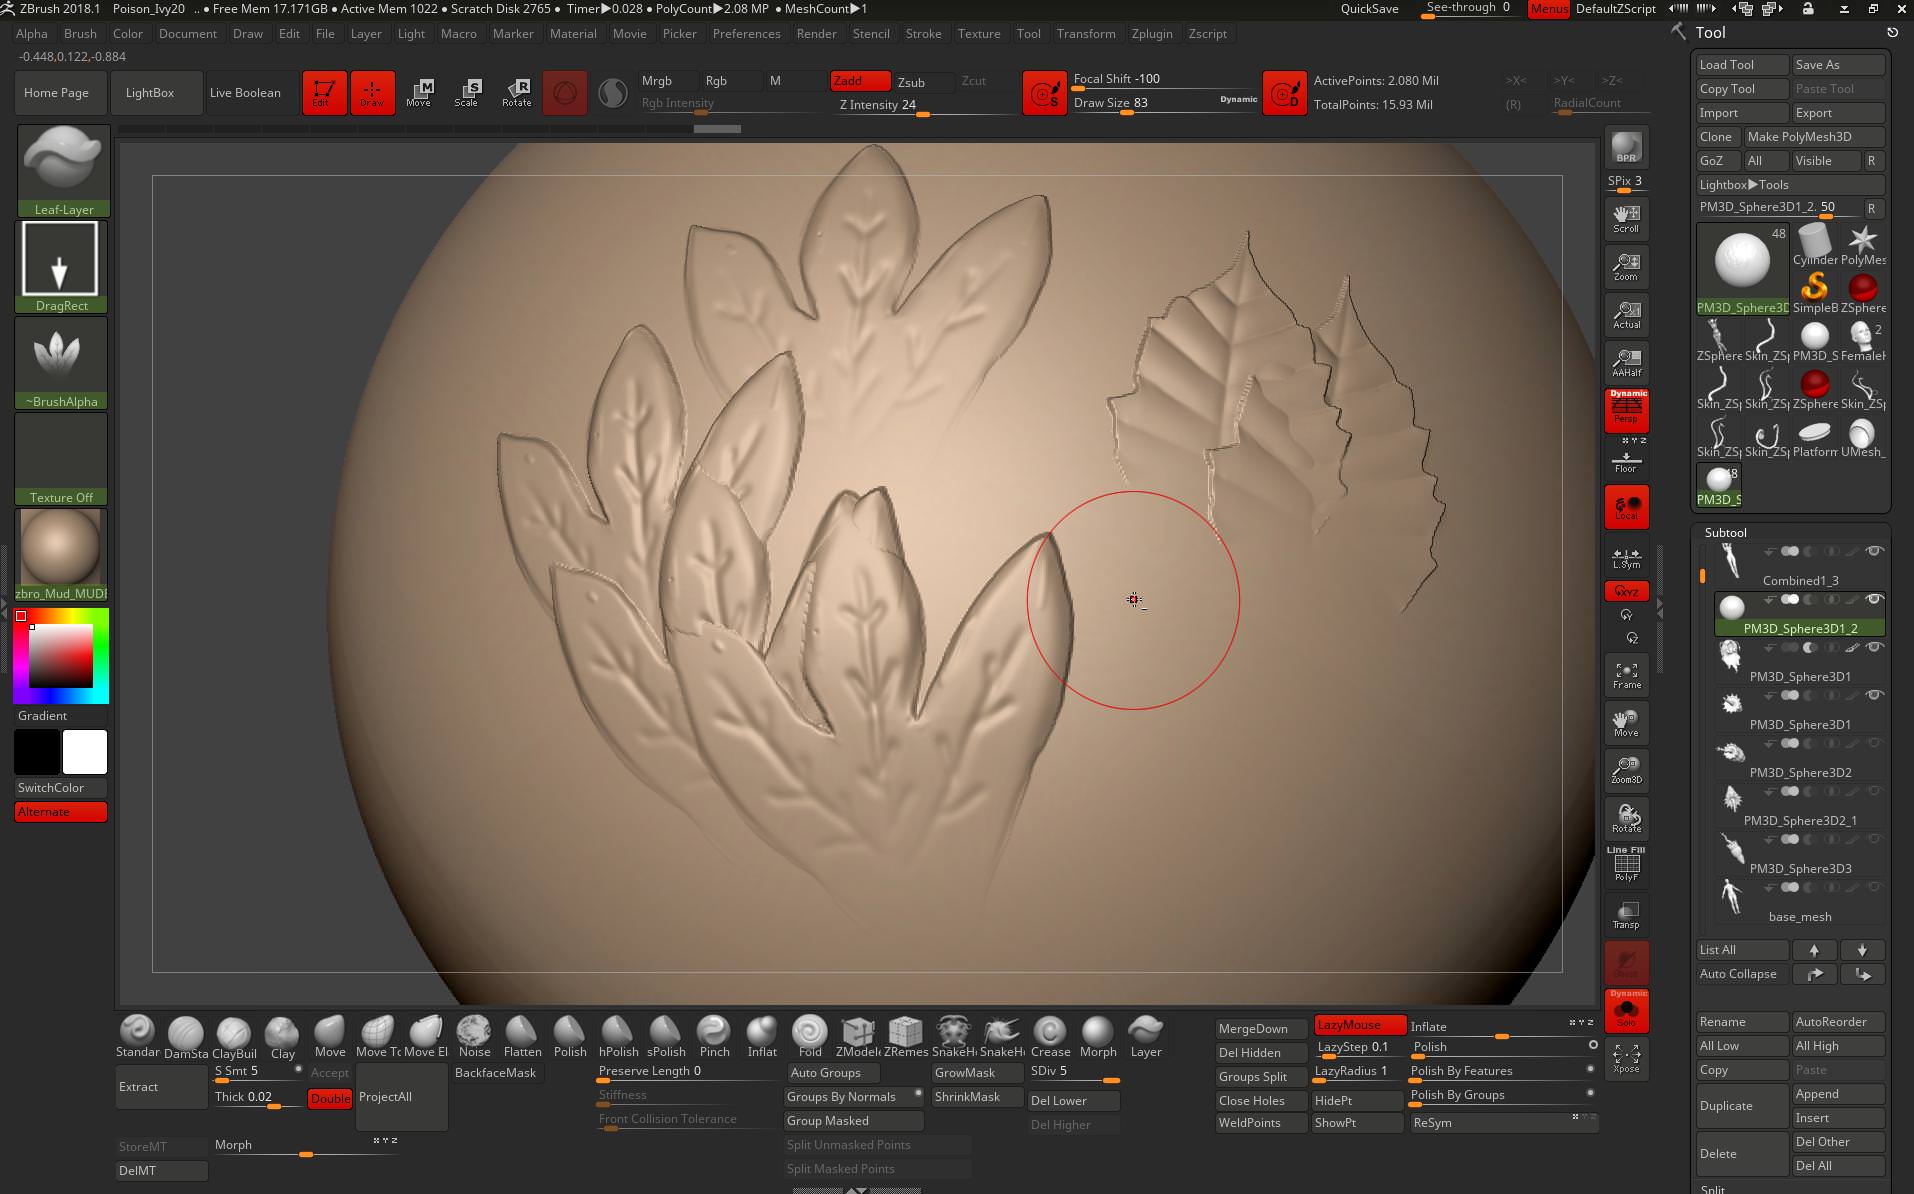
Task: Click the Duplicate subtool button
Action: click(1742, 1106)
